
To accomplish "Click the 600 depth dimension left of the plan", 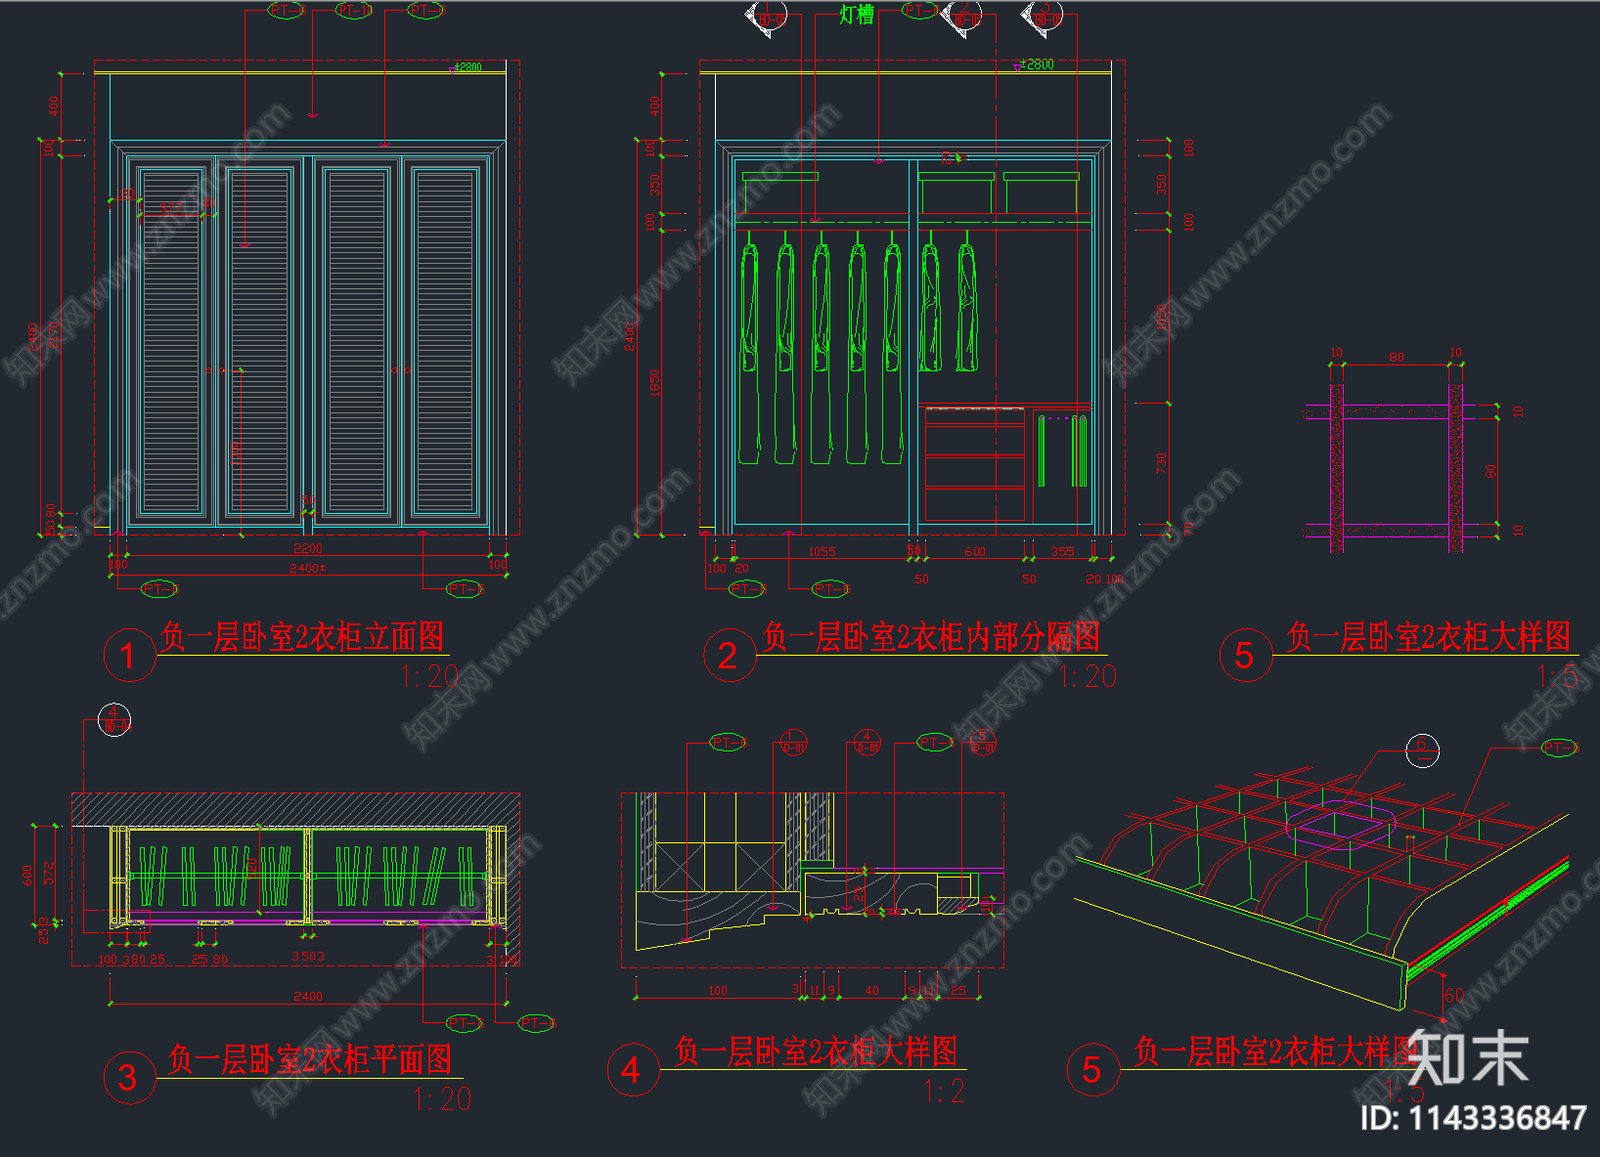I will click(28, 875).
